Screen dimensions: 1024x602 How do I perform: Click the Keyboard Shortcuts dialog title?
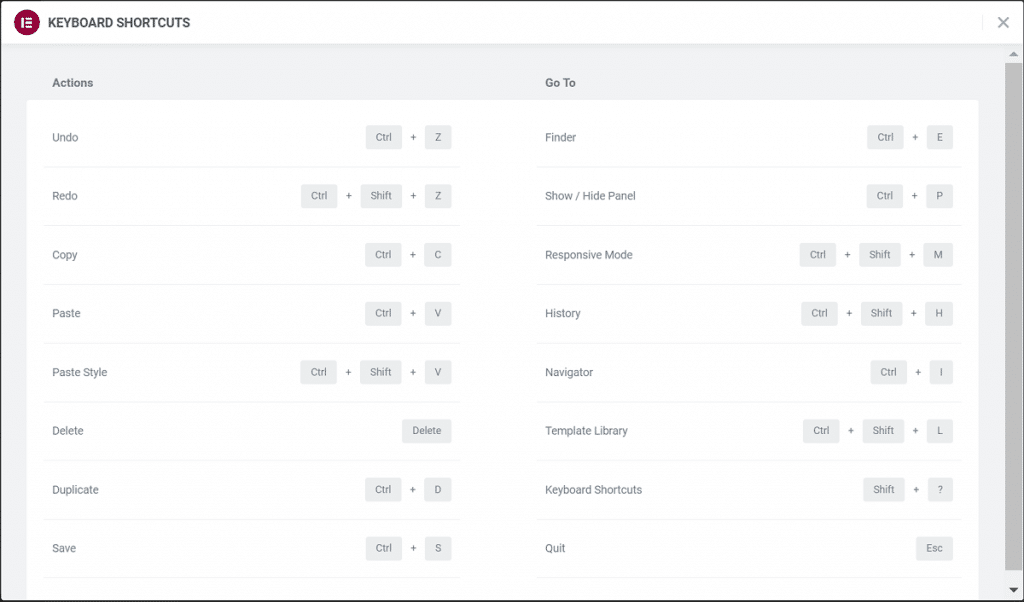tap(119, 23)
